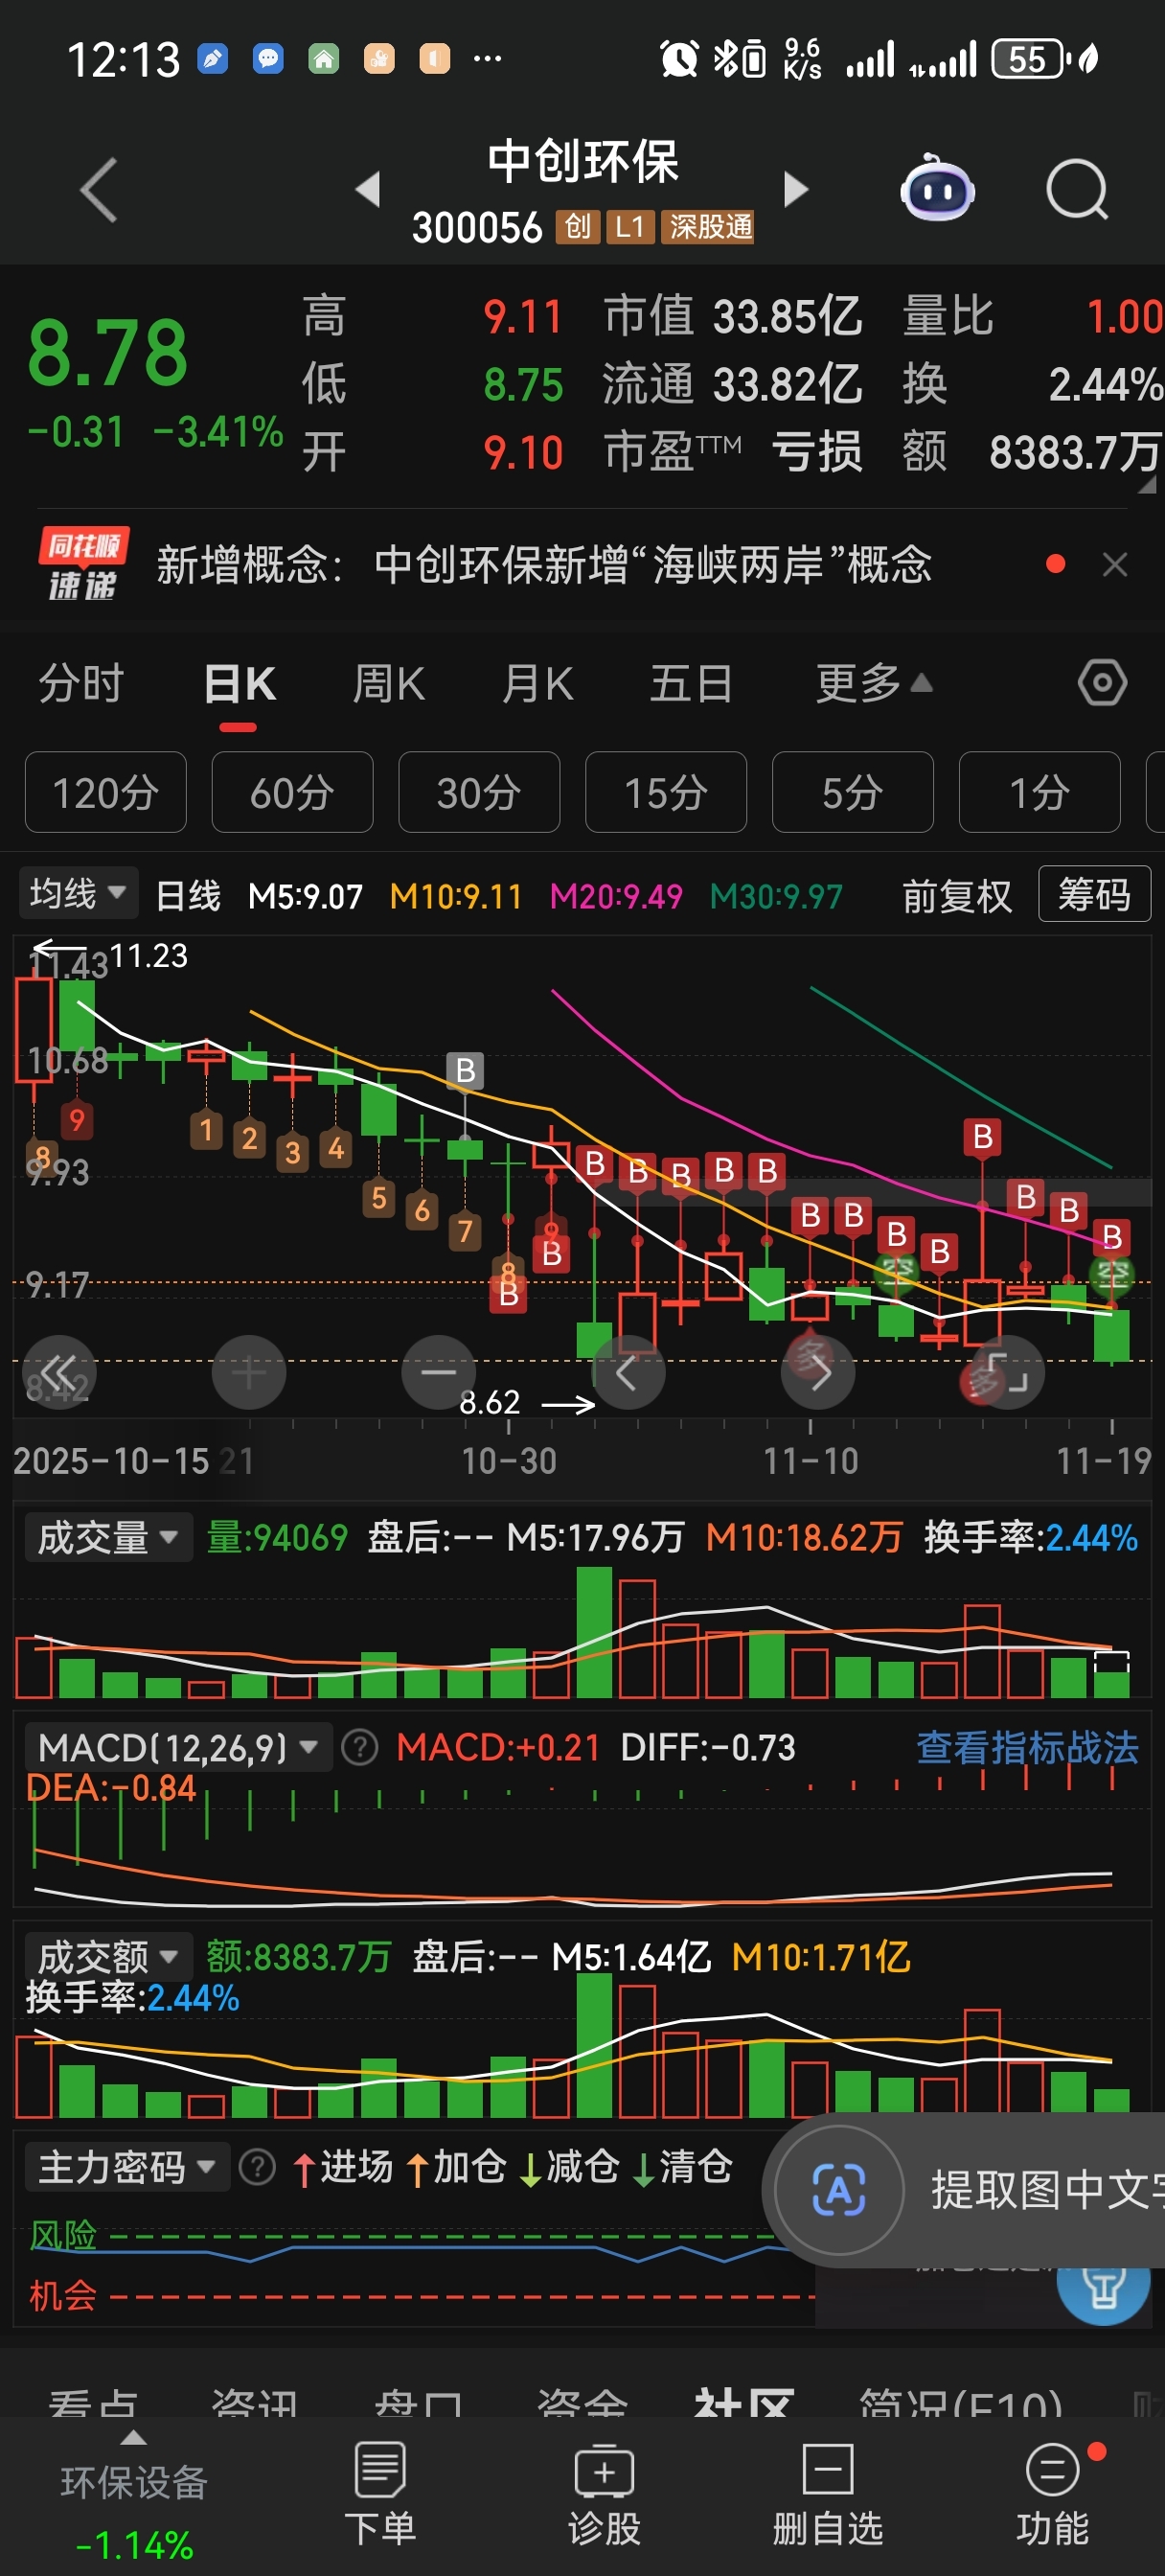The height and width of the screenshot is (2576, 1165).
Task: Zoom in chart with plus button
Action: point(249,1371)
